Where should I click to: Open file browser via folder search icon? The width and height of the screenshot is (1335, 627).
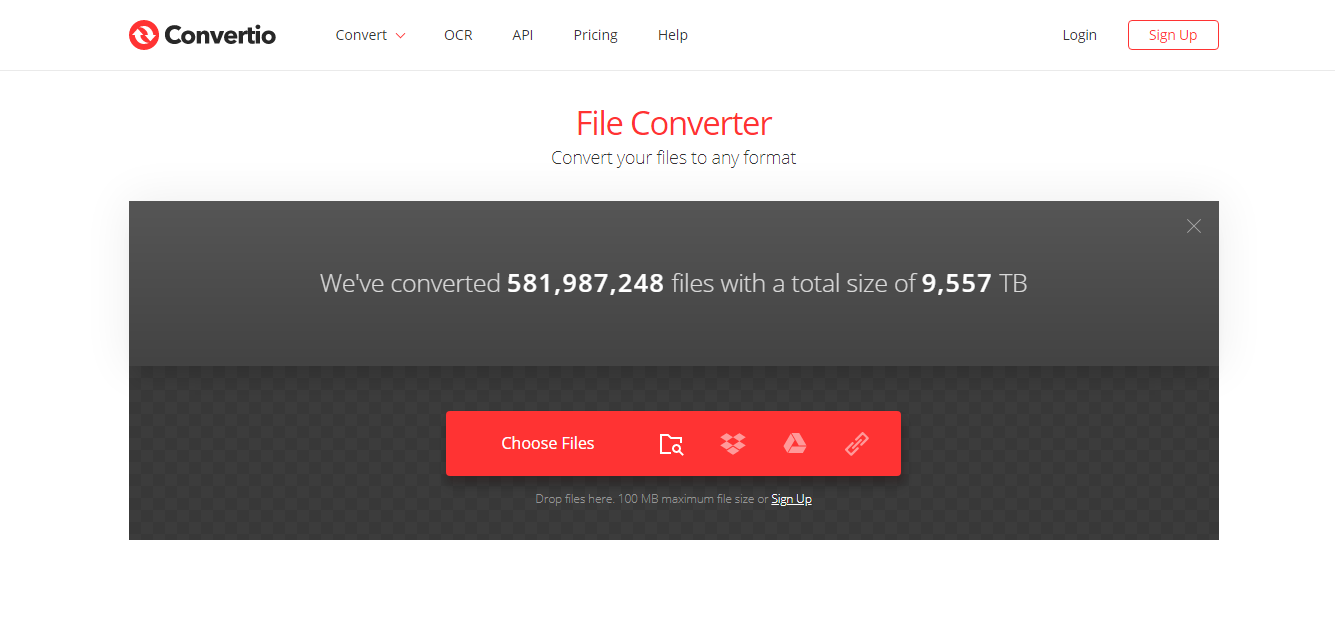pos(671,444)
